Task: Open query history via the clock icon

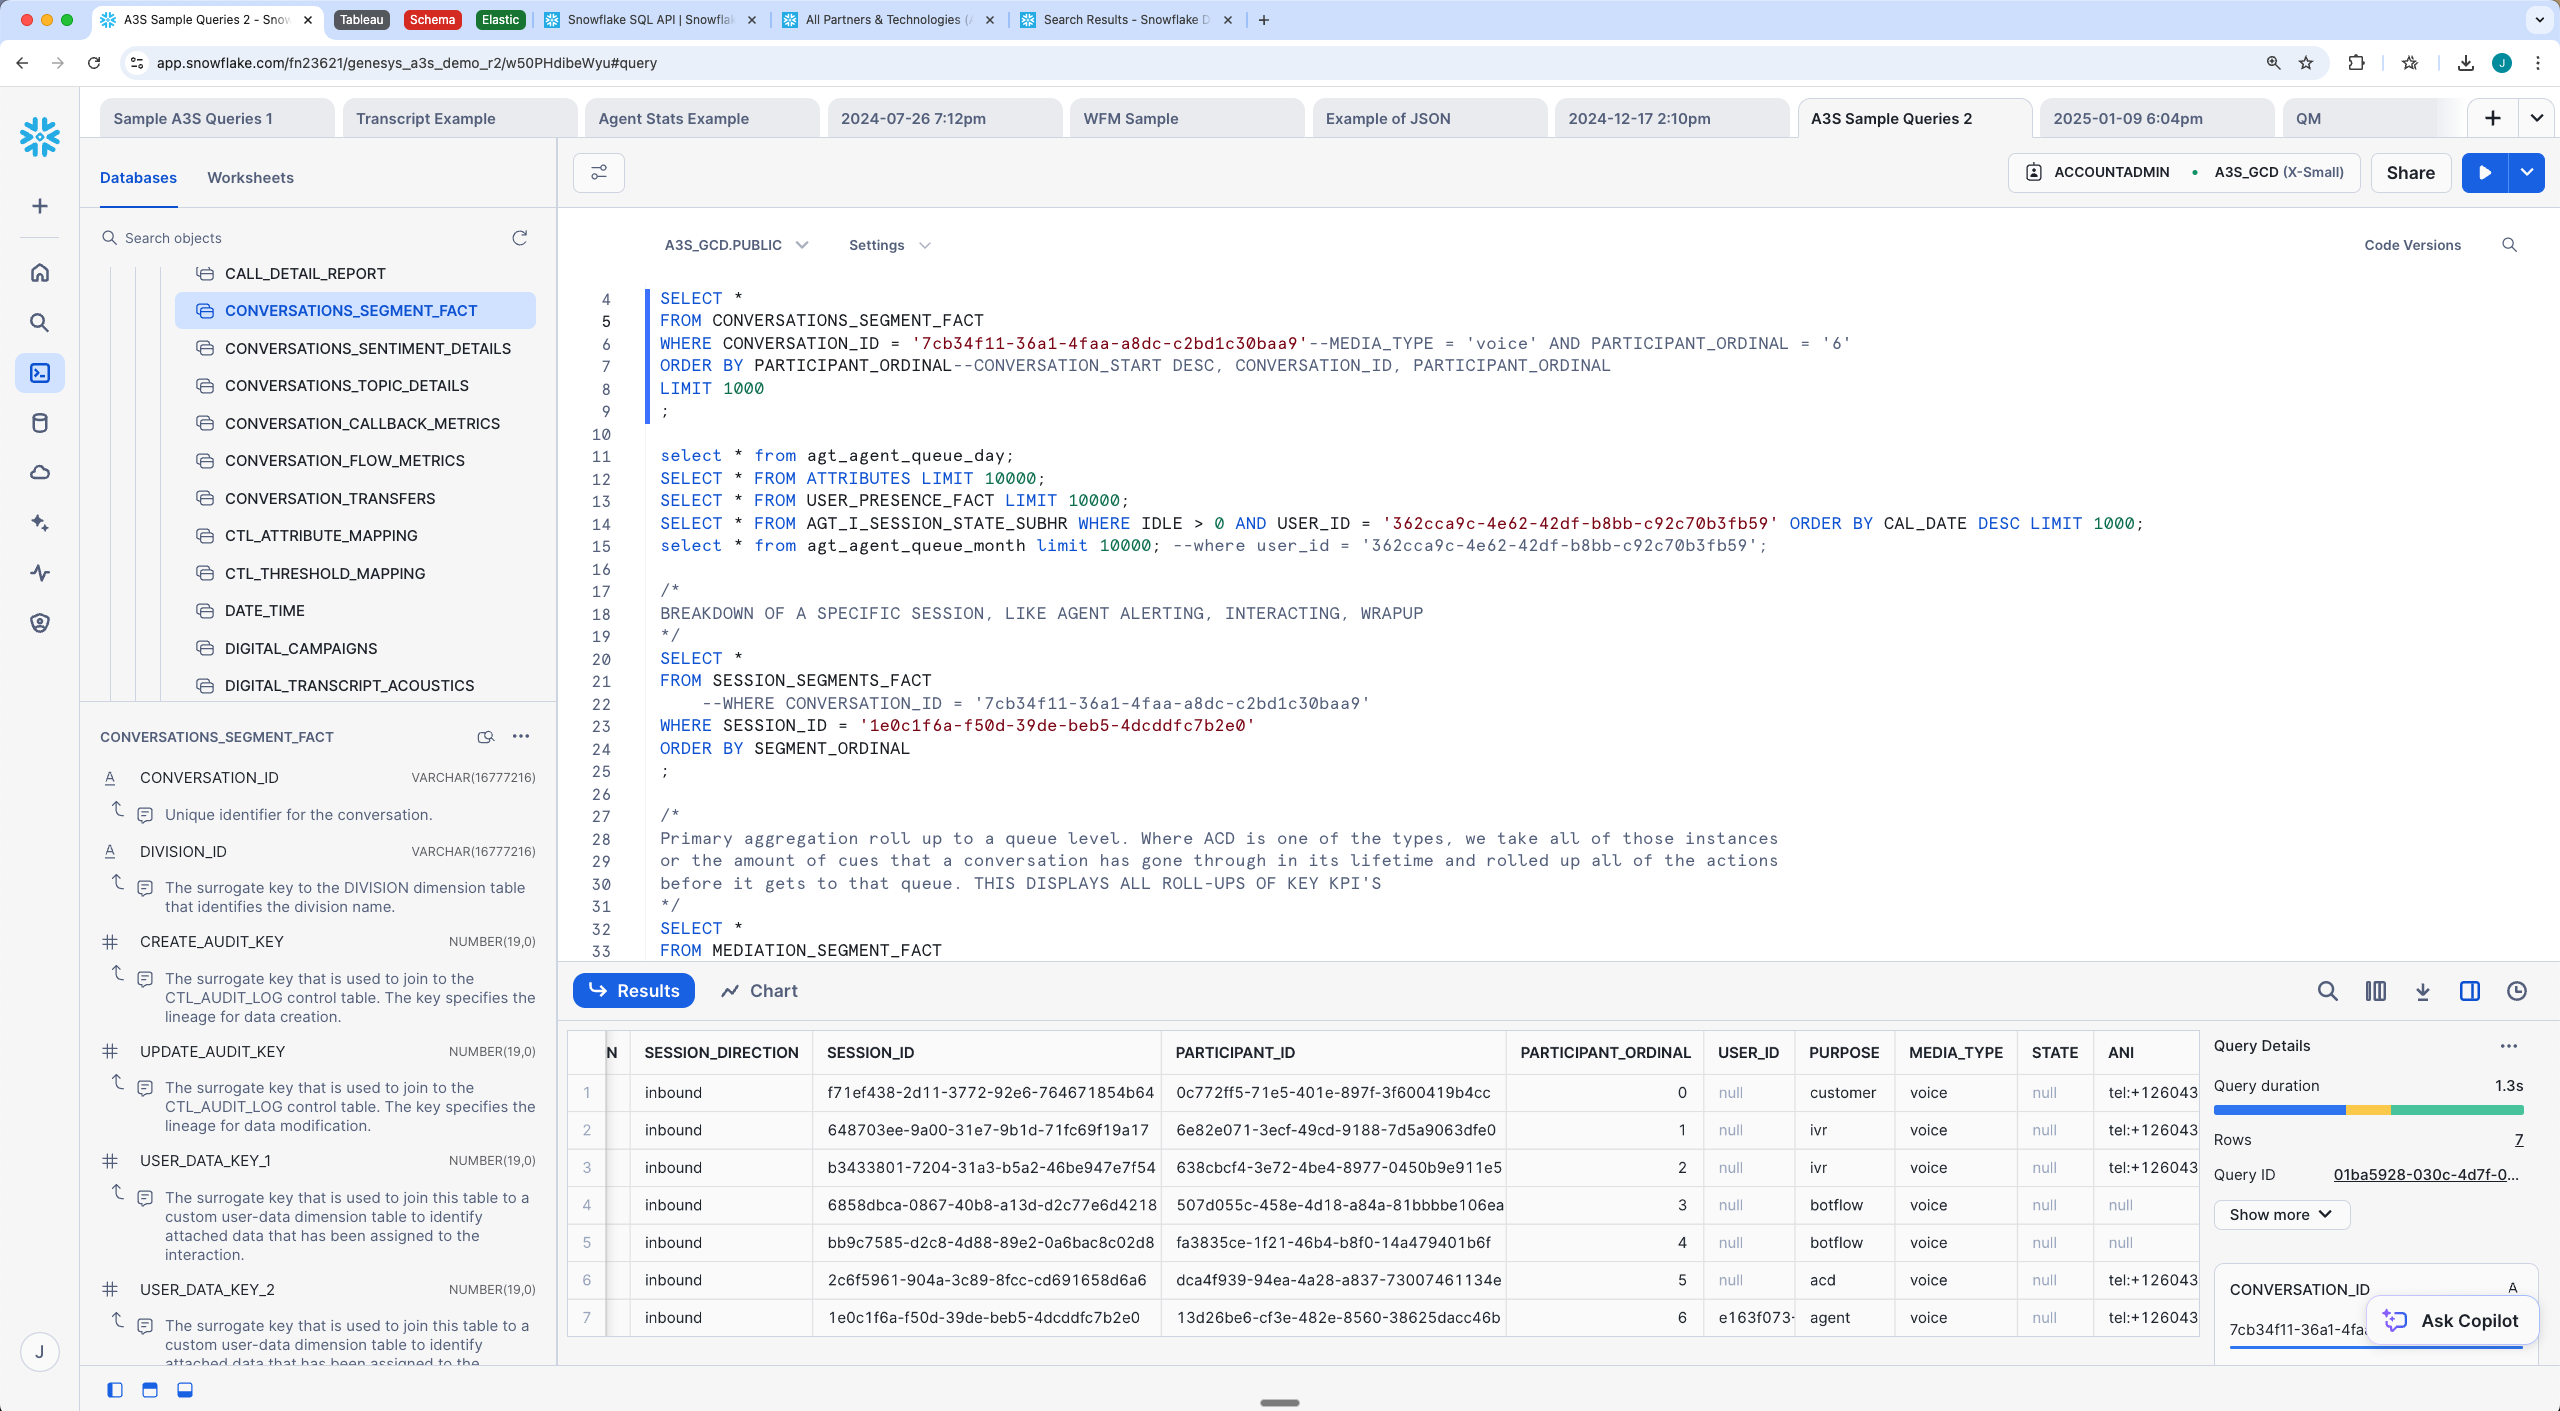Action: [2518, 990]
